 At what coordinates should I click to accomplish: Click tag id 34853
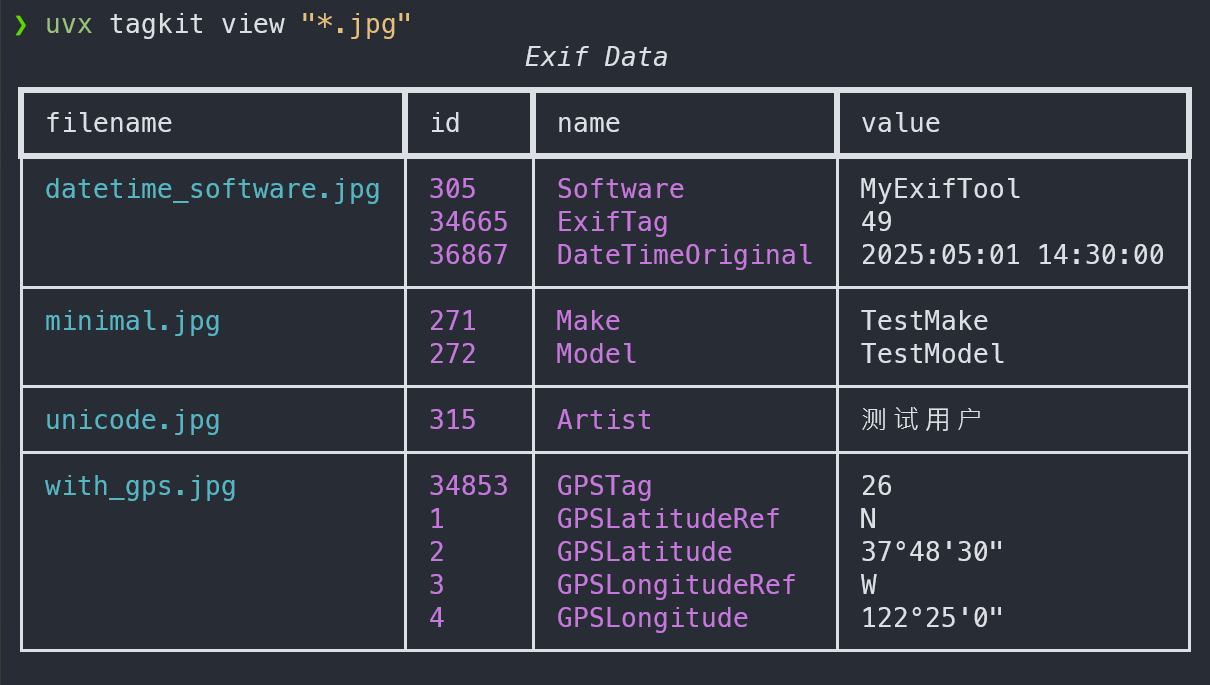click(469, 486)
